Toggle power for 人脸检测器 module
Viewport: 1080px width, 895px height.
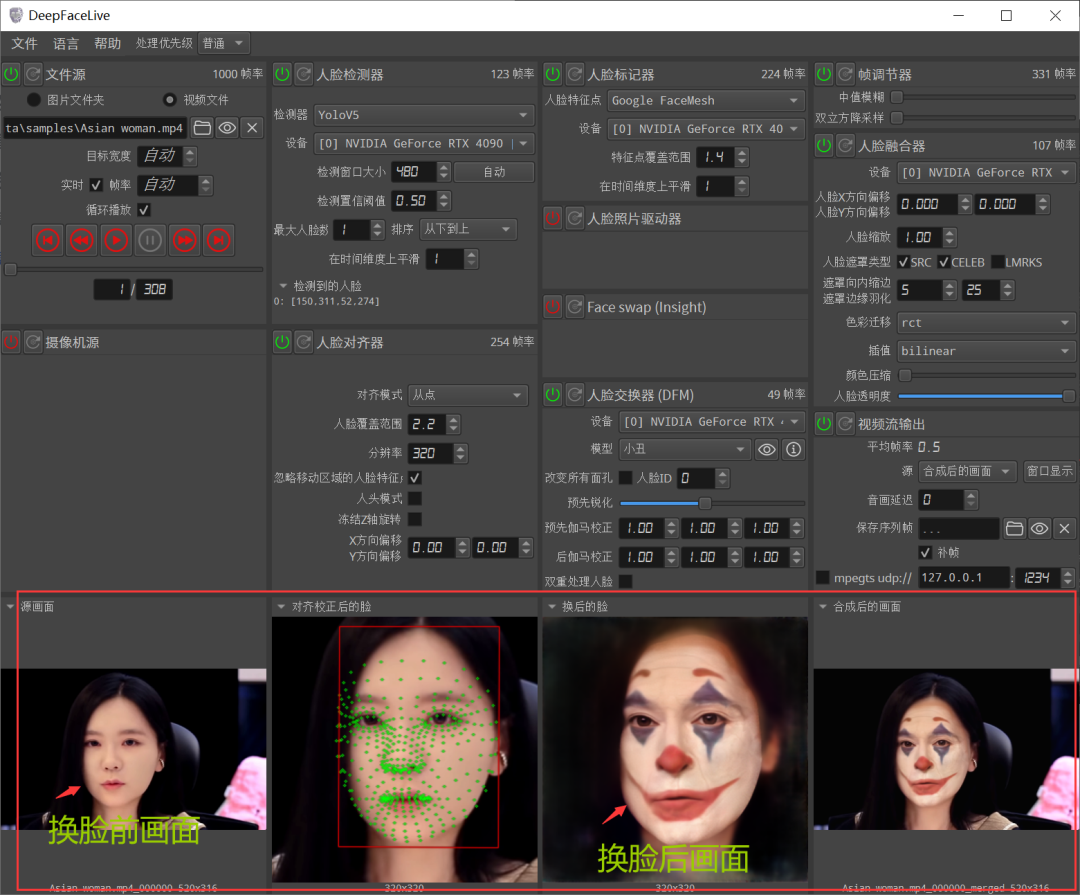click(282, 74)
